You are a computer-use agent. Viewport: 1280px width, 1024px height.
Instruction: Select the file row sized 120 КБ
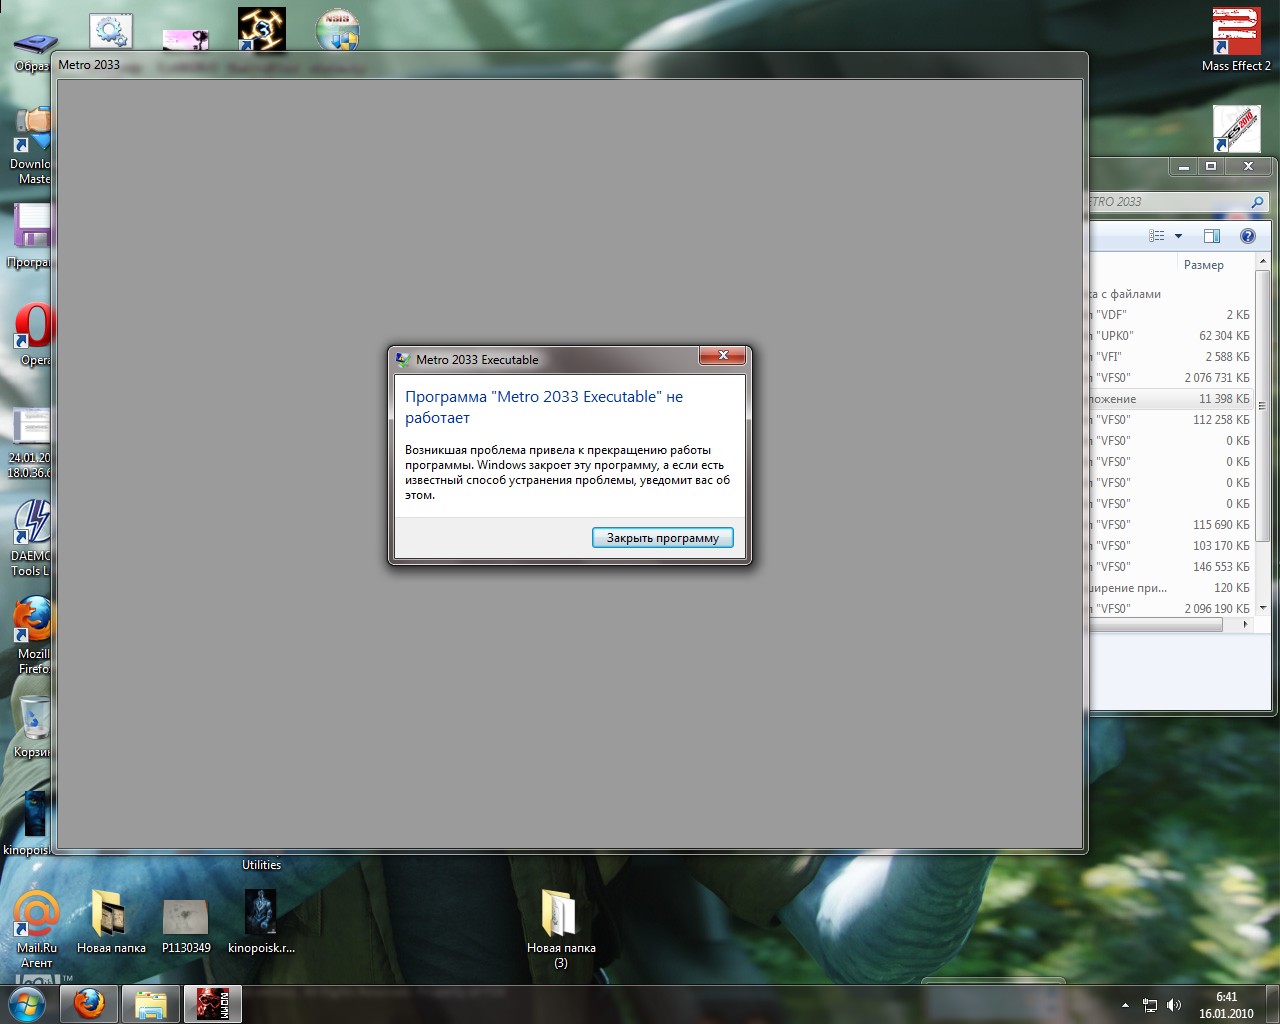click(x=1170, y=588)
